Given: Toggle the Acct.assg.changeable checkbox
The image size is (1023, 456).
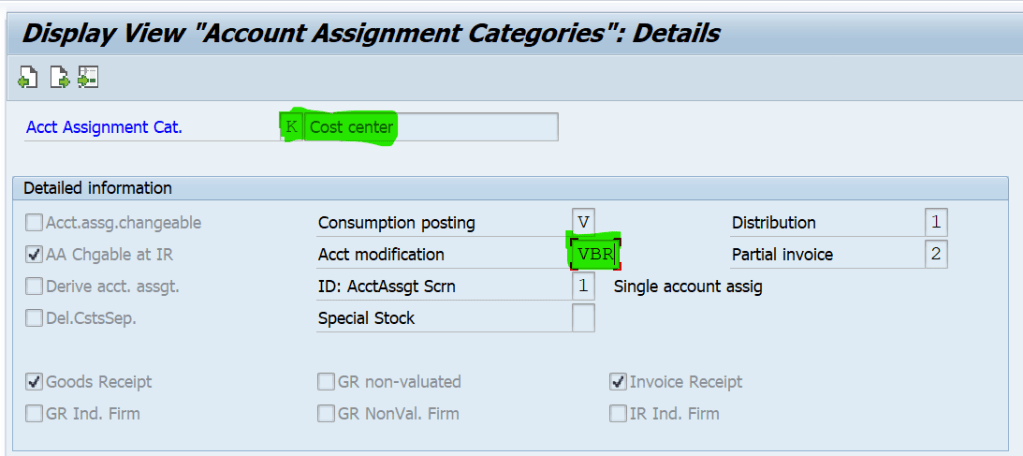Looking at the screenshot, I should click(34, 223).
